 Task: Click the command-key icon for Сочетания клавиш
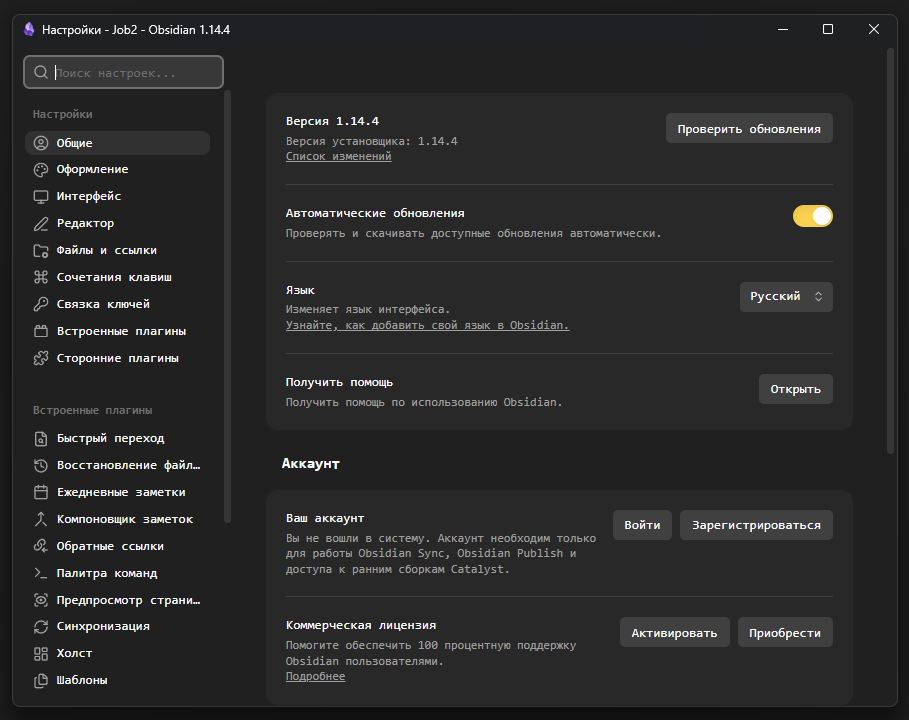tap(41, 277)
